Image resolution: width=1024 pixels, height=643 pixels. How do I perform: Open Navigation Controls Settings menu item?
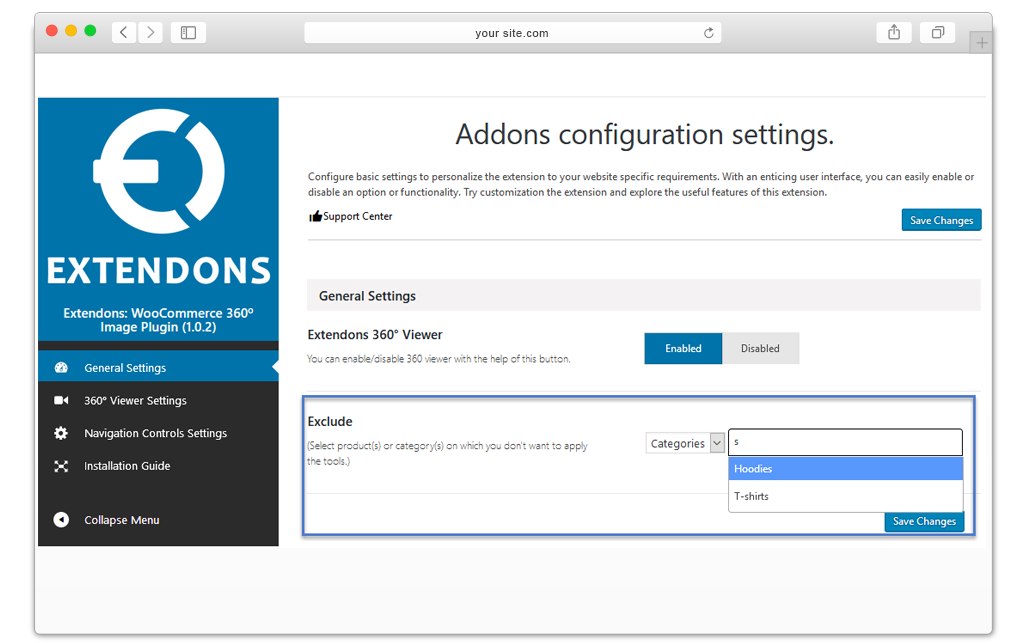[158, 433]
